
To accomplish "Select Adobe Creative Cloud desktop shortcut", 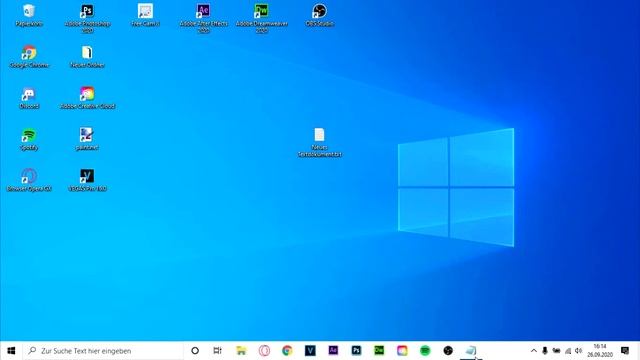I will pyautogui.click(x=87, y=98).
